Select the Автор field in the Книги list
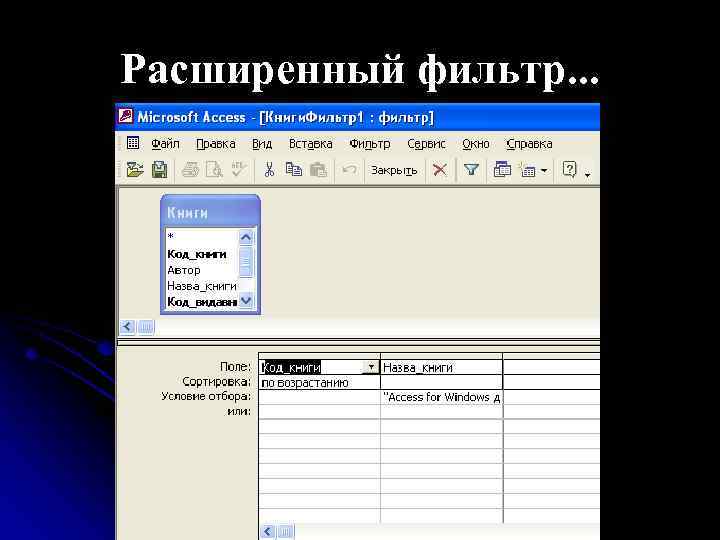Viewport: 720px width, 540px height. 202,270
